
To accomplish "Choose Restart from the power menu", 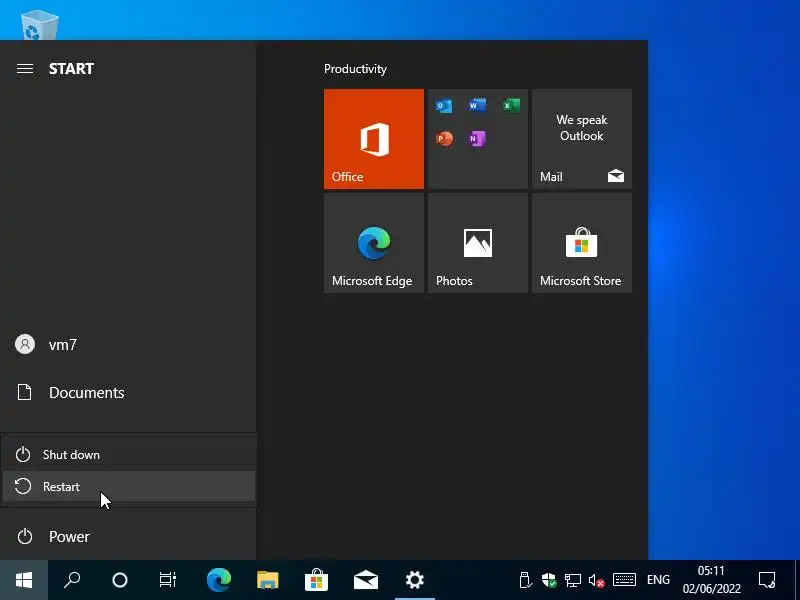I will click(129, 486).
